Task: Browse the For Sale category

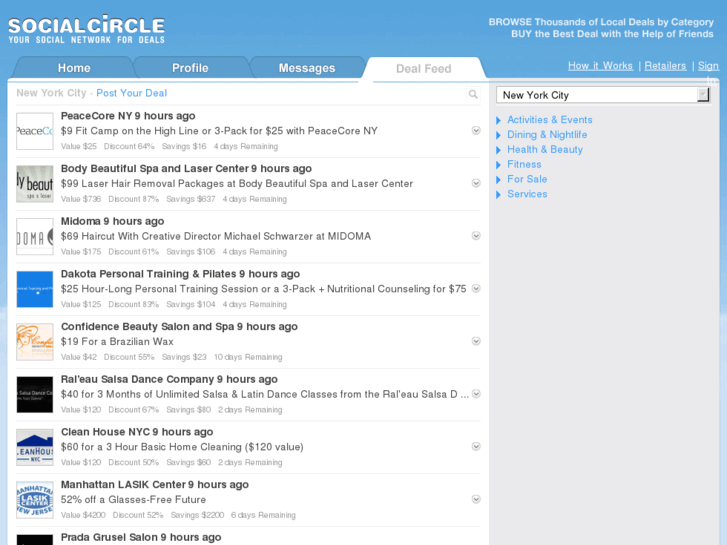Action: pyautogui.click(x=527, y=179)
